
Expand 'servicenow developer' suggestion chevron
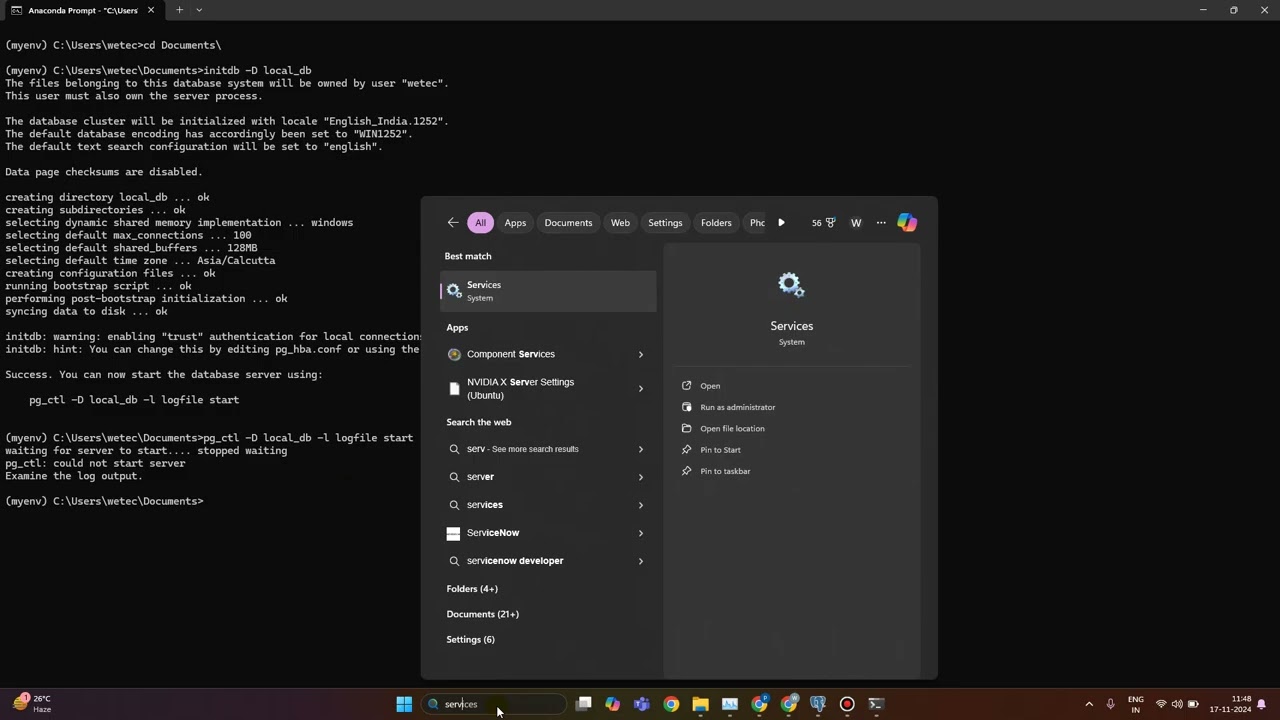(641, 561)
